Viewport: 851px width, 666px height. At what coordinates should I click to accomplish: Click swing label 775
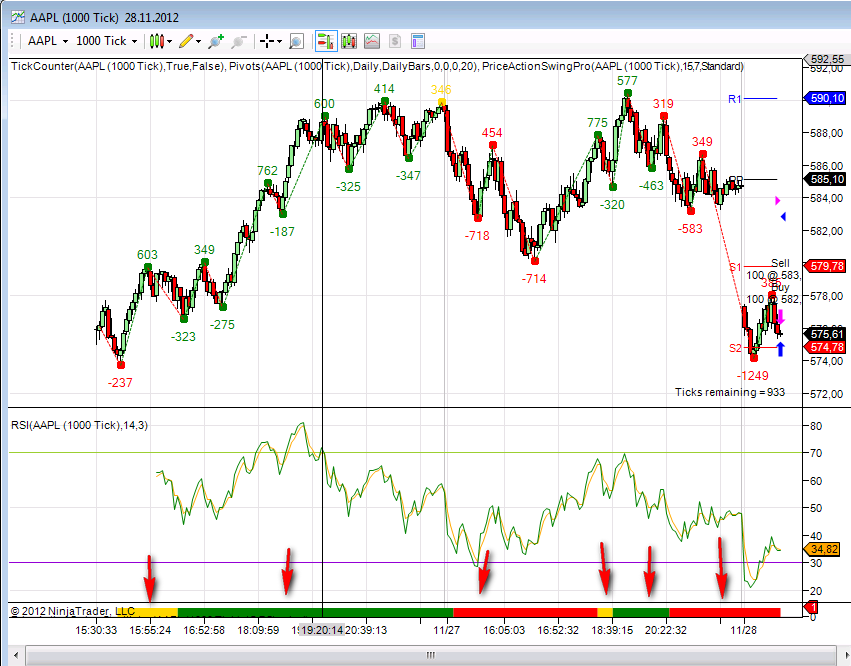(597, 123)
